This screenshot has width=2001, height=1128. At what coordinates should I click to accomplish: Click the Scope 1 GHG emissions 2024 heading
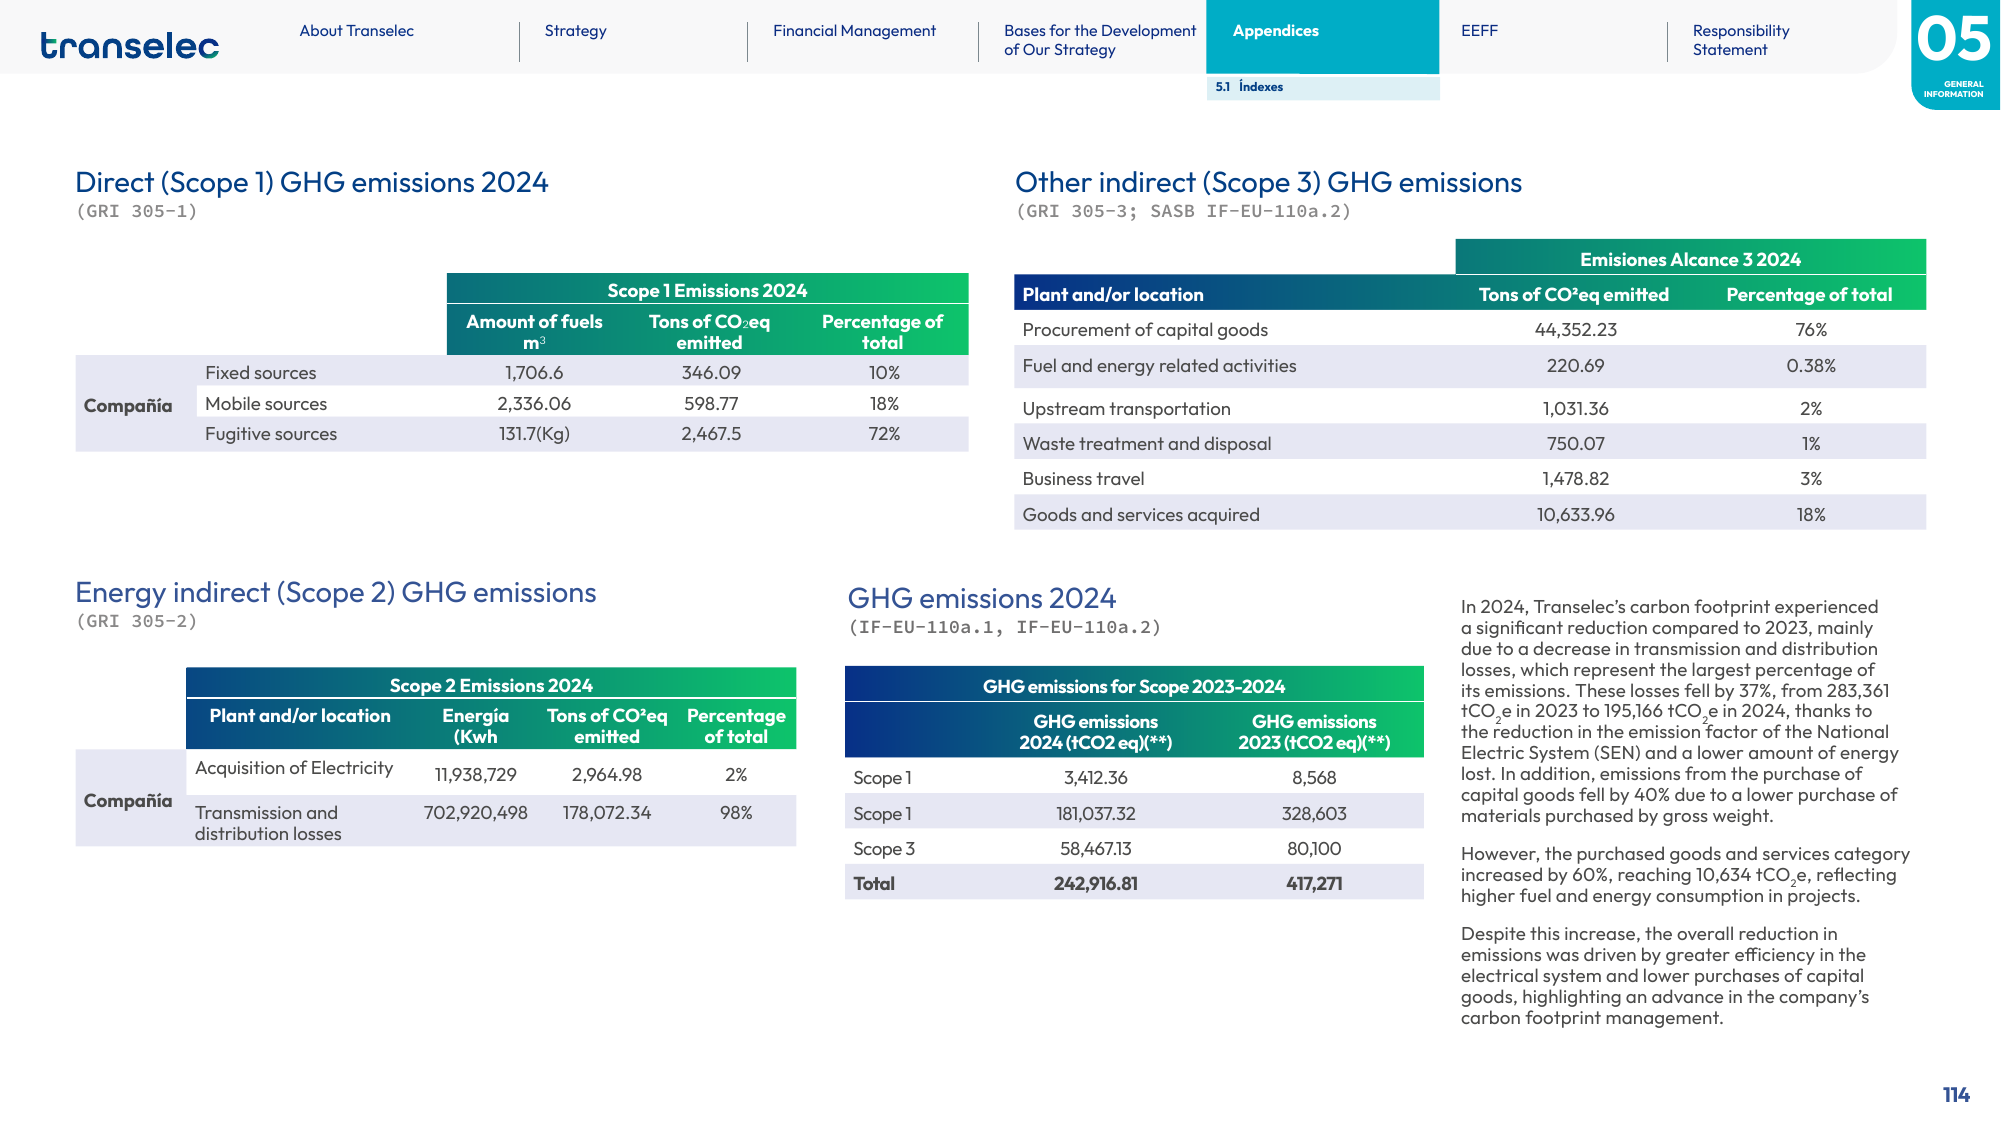(x=312, y=182)
